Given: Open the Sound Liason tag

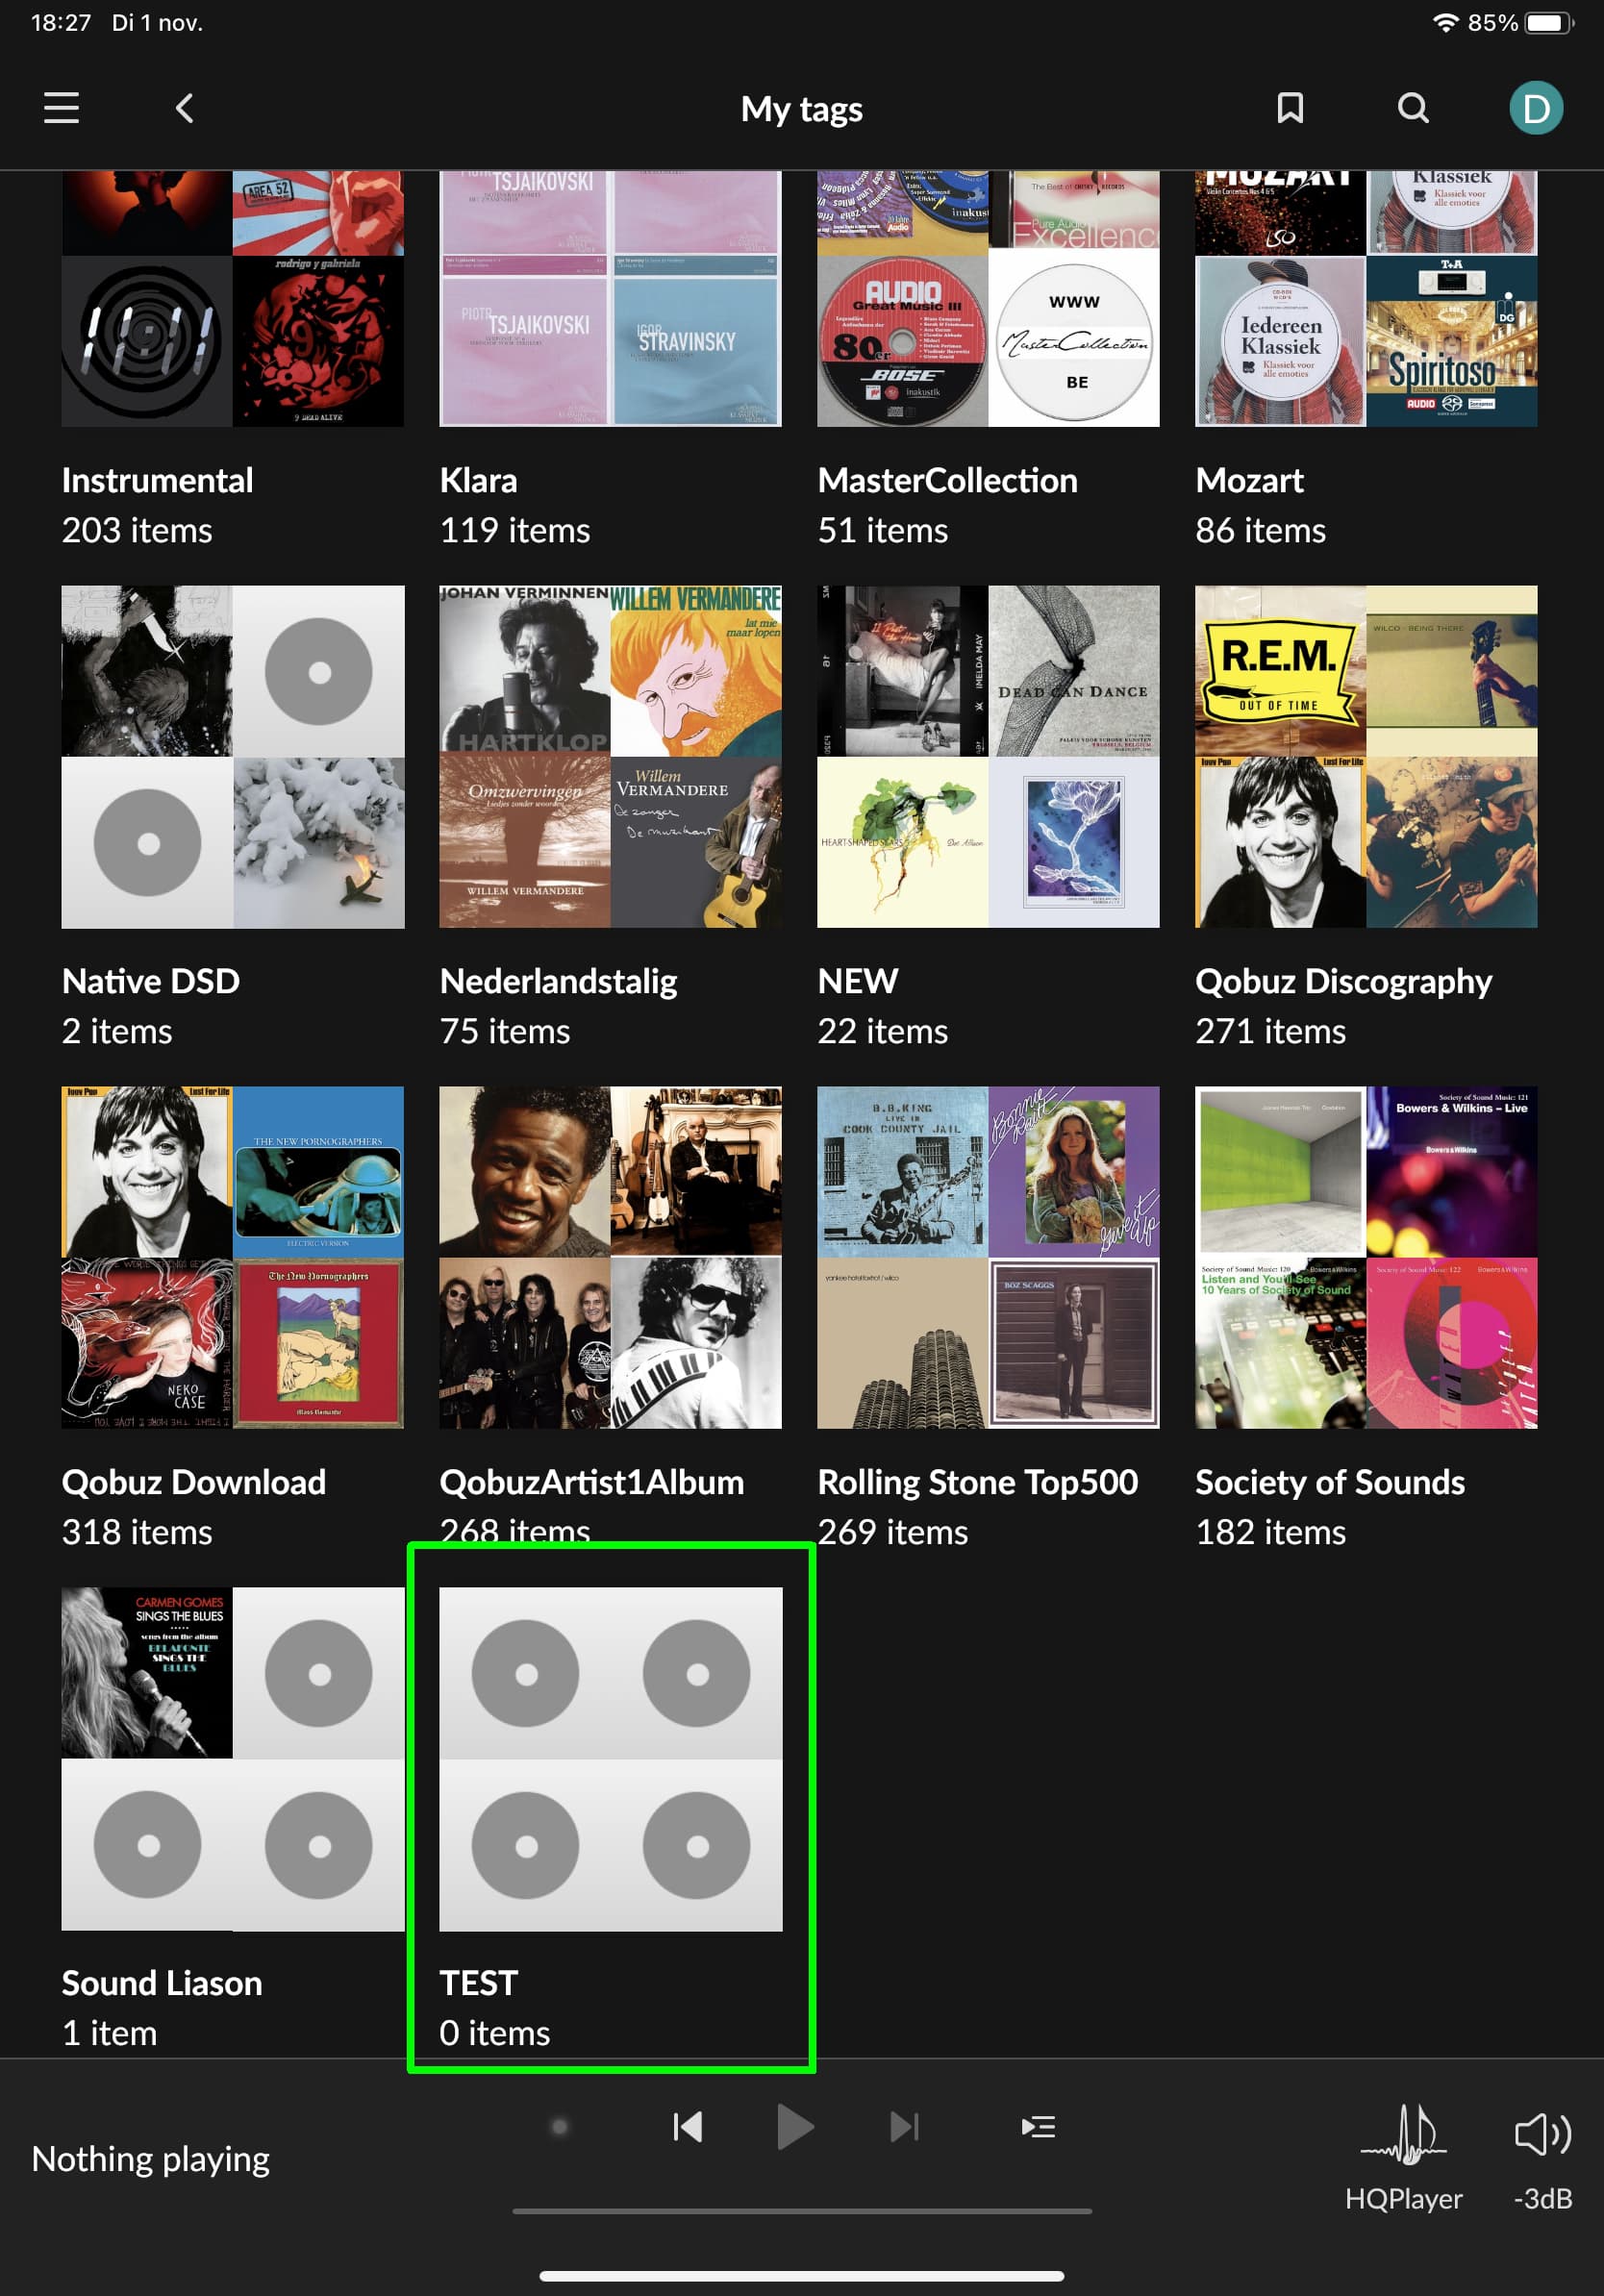Looking at the screenshot, I should [x=233, y=1816].
